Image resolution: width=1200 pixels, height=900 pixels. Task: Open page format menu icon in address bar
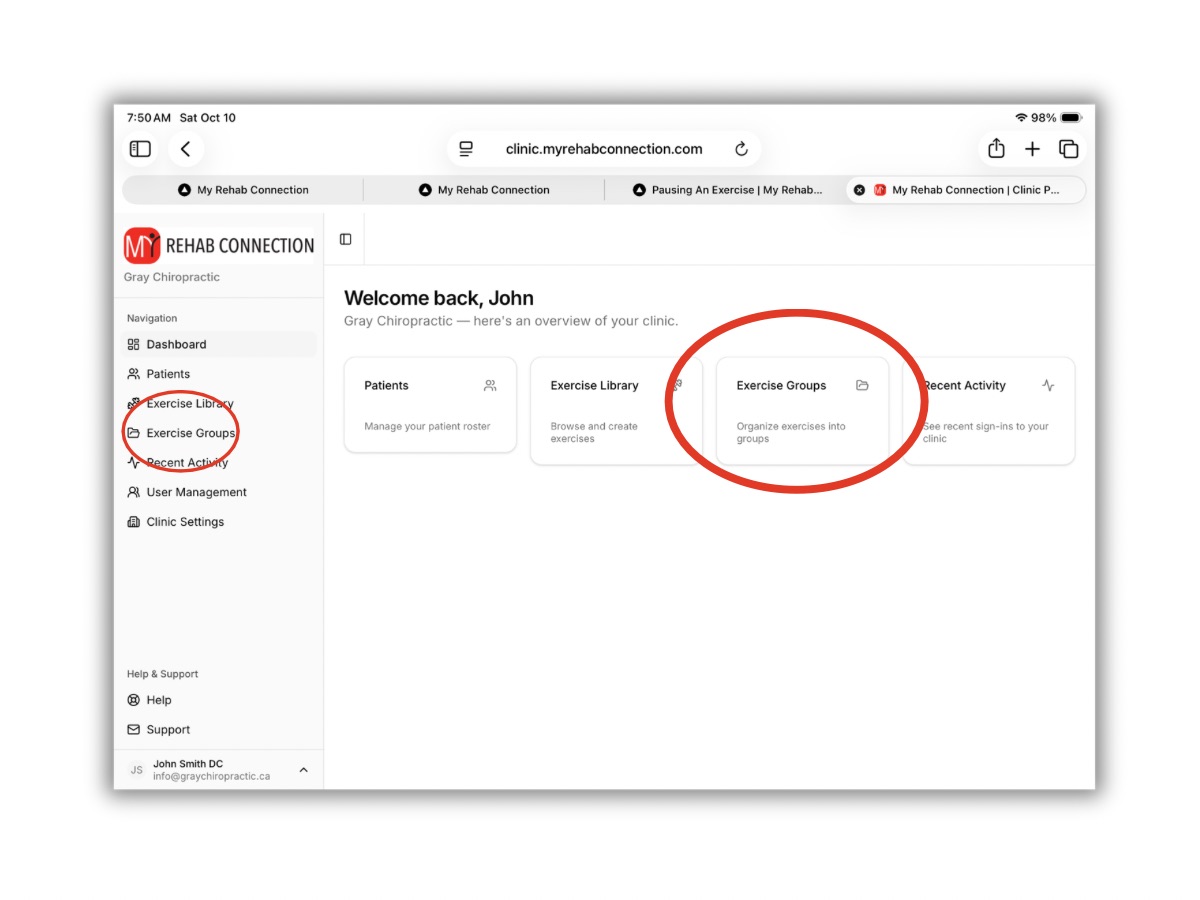pyautogui.click(x=466, y=149)
